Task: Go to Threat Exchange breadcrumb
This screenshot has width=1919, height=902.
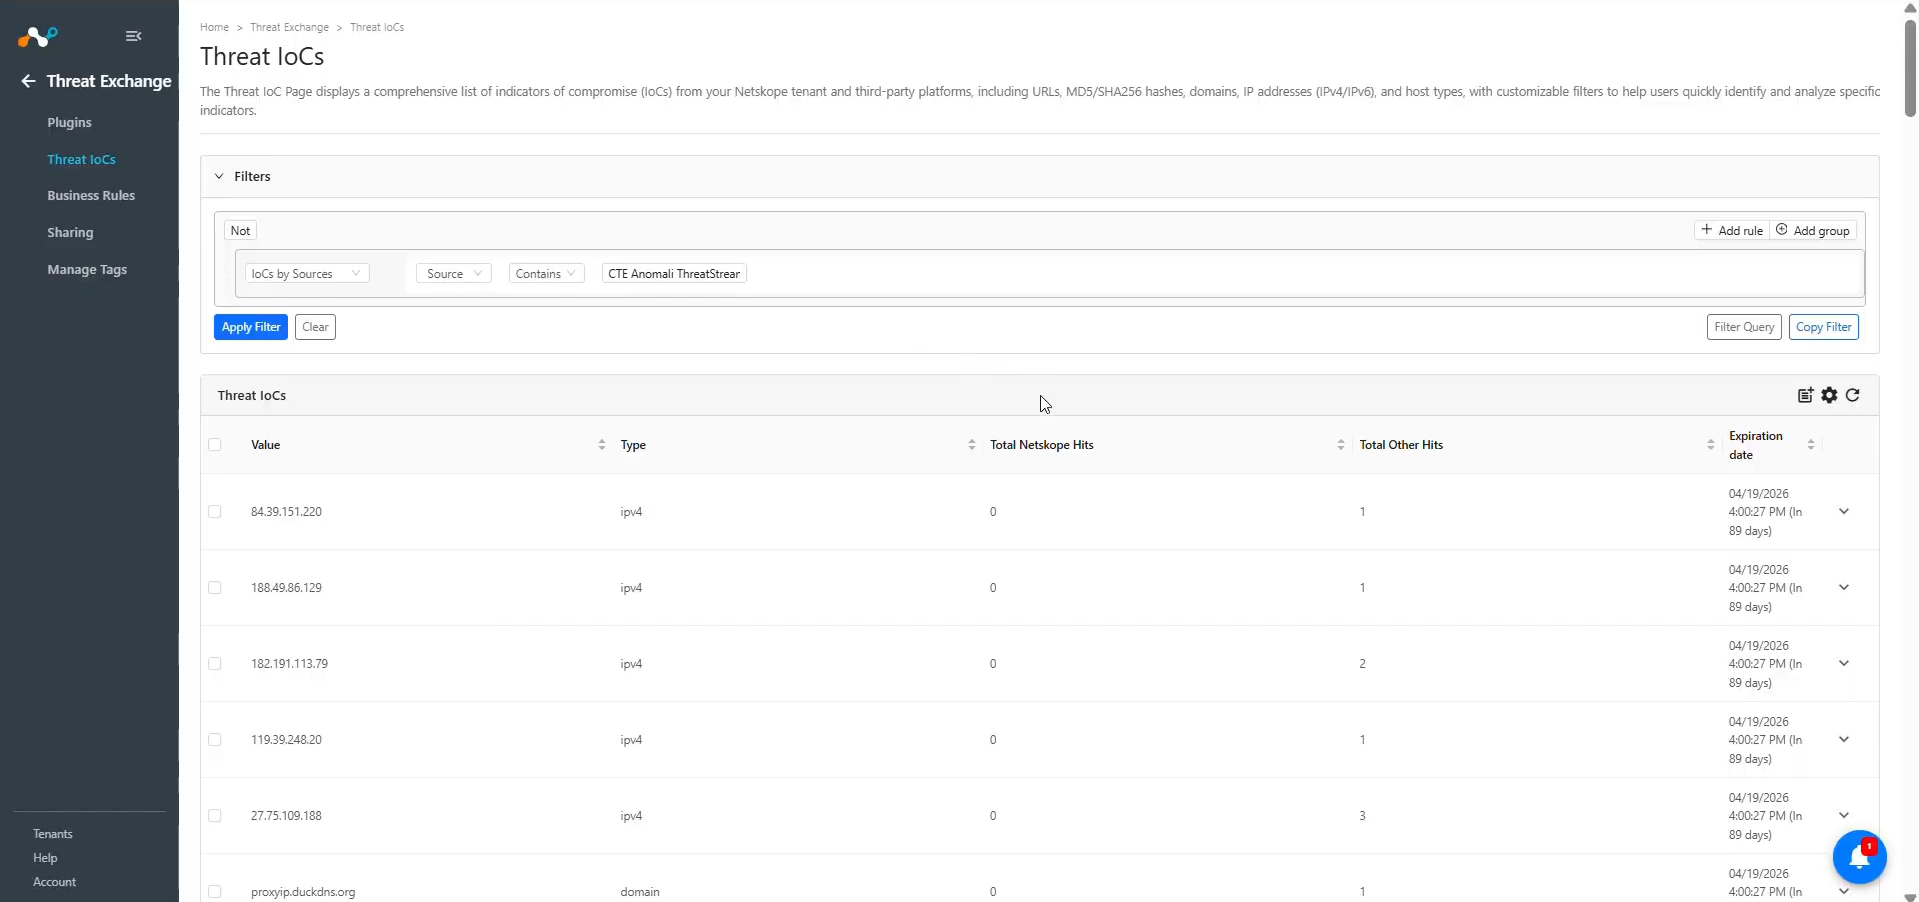Action: (x=289, y=27)
